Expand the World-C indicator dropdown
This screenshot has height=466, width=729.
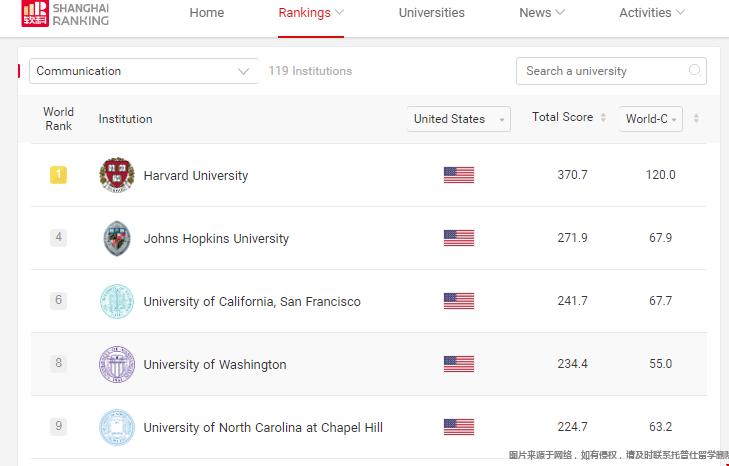pyautogui.click(x=651, y=119)
